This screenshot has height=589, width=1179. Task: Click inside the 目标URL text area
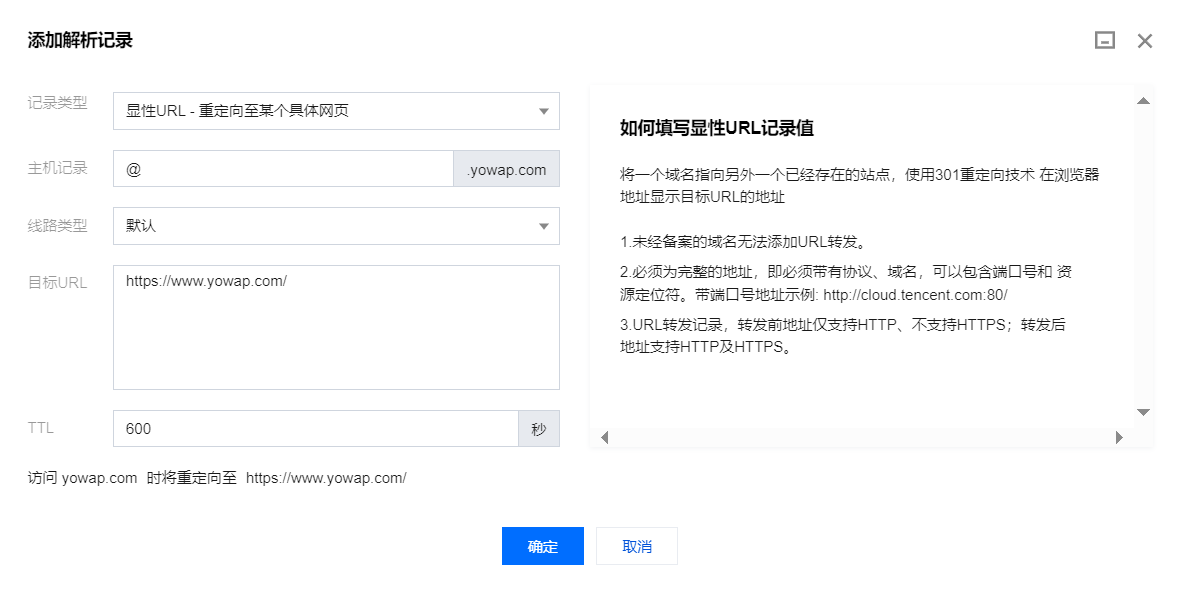336,327
